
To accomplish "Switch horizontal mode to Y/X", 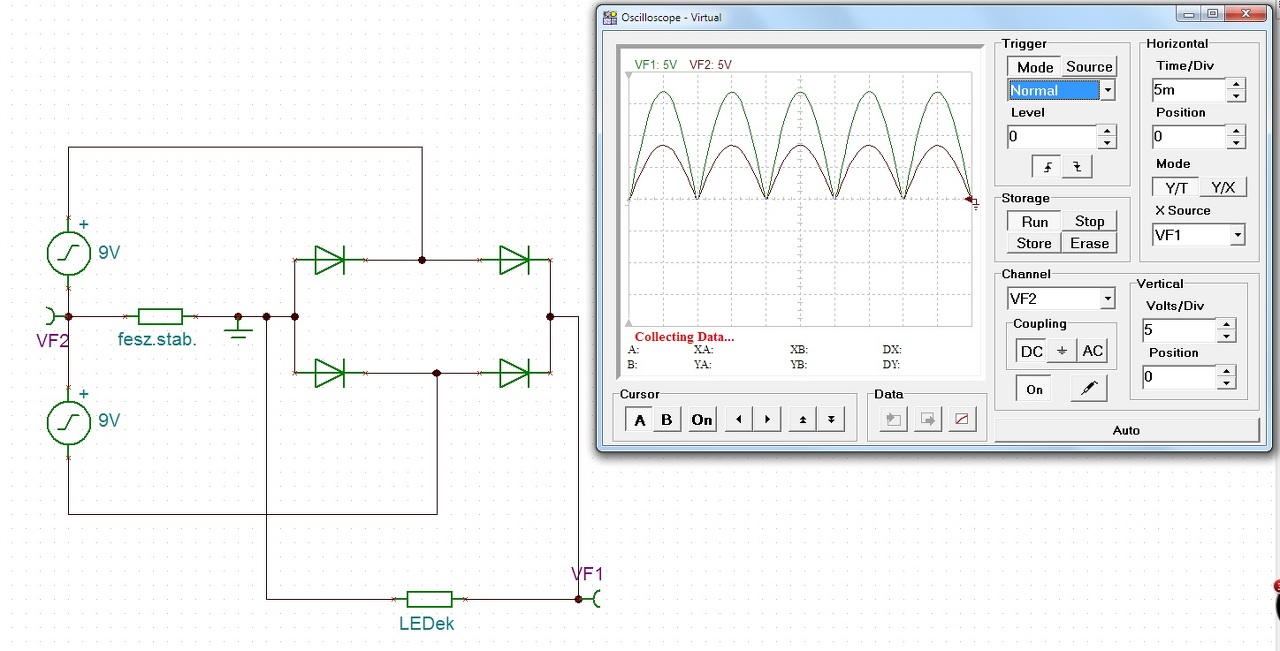I will (1223, 187).
